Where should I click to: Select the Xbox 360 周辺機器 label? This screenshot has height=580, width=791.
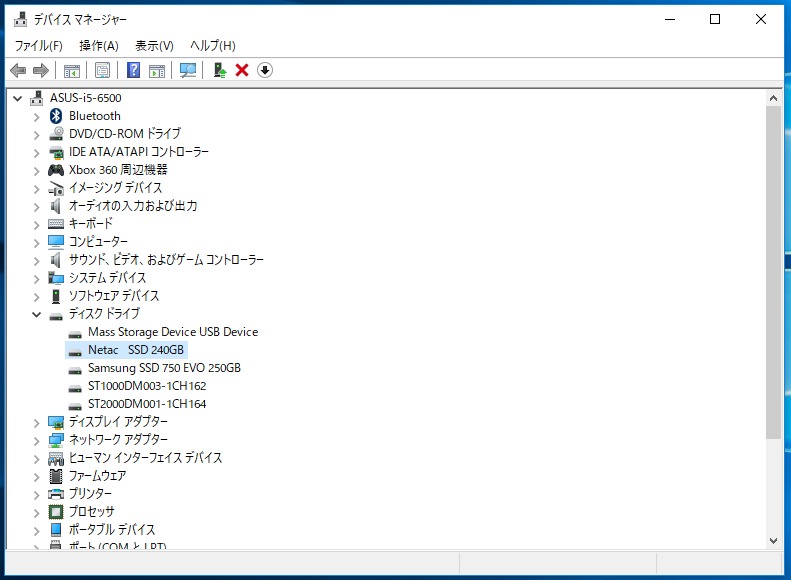coord(118,170)
